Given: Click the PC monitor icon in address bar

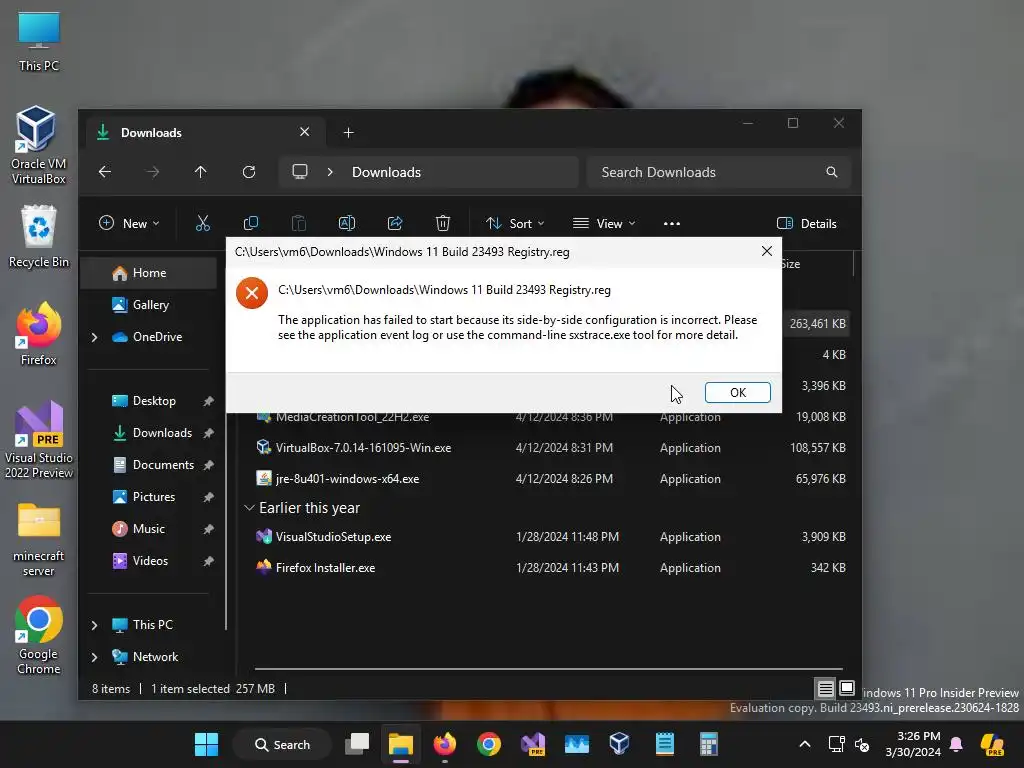Looking at the screenshot, I should pyautogui.click(x=300, y=172).
